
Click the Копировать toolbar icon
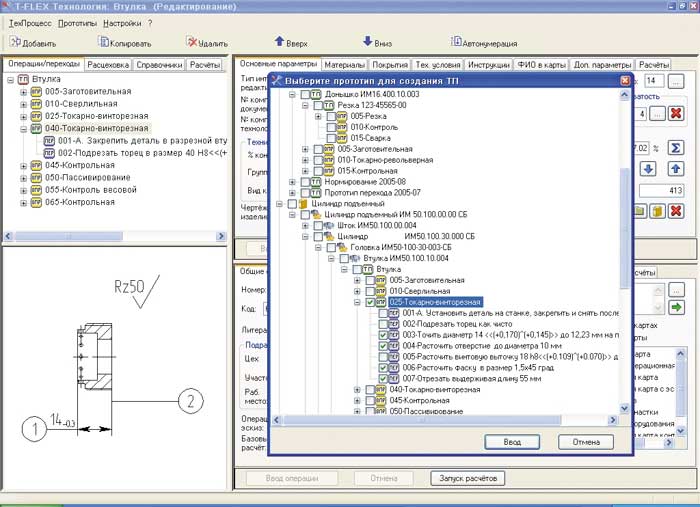point(103,43)
